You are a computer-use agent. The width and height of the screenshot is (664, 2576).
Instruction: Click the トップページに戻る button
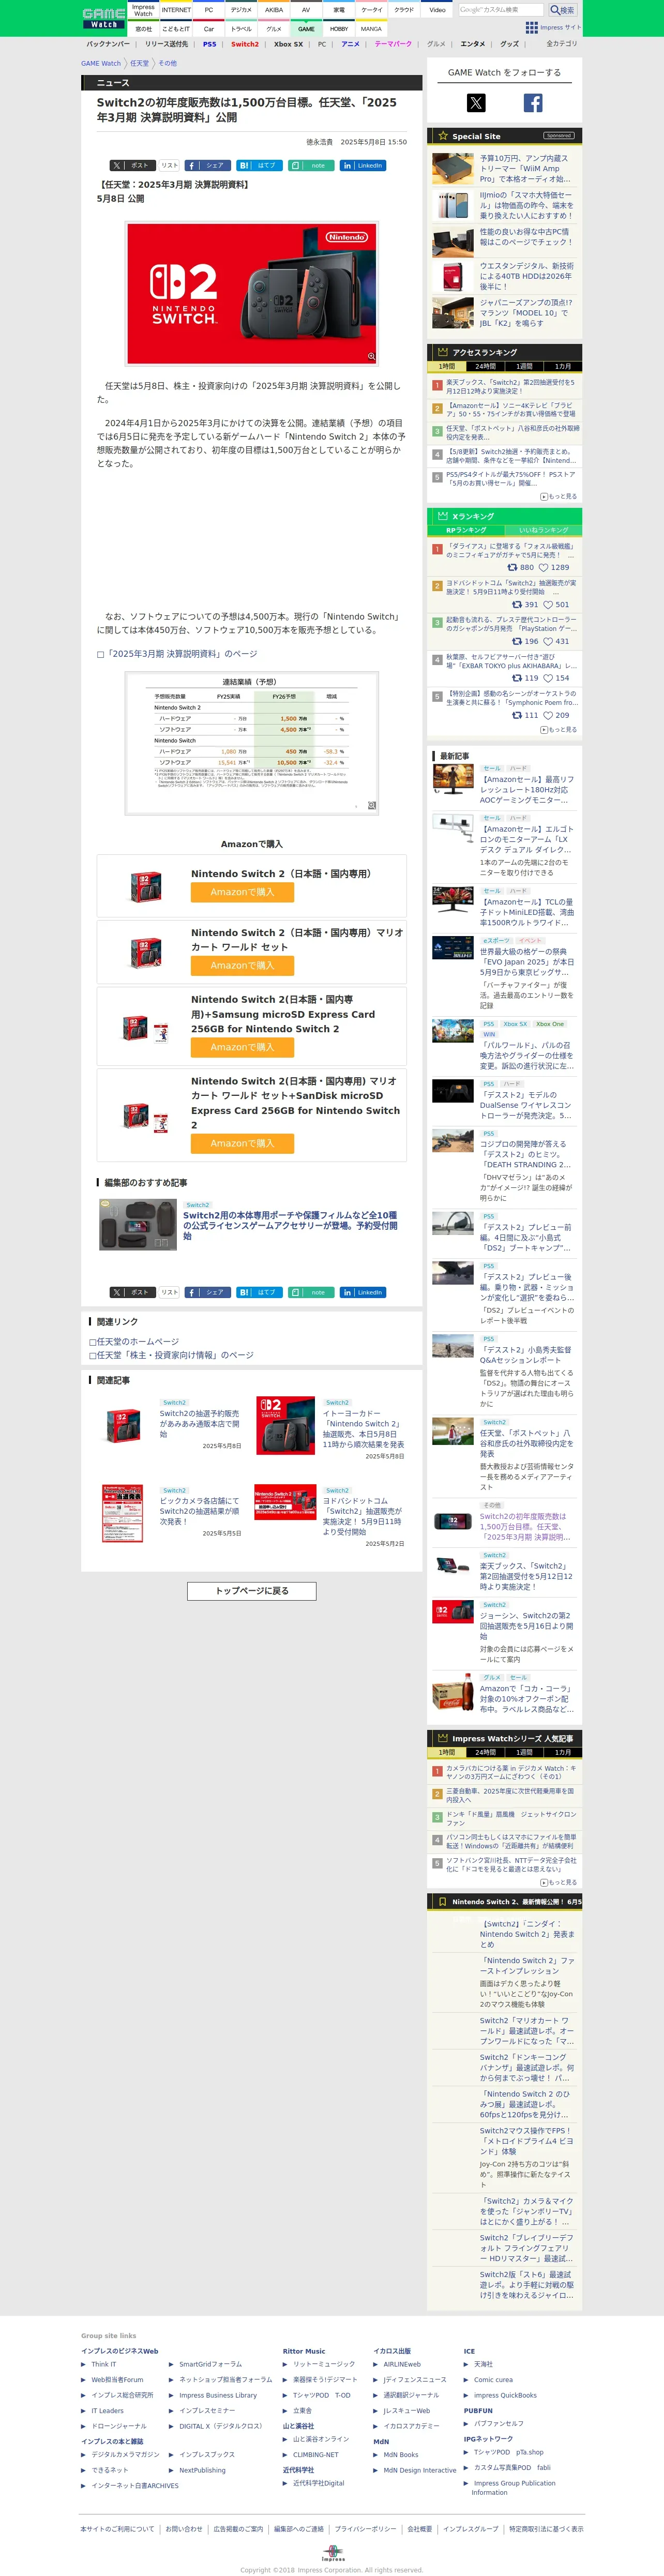coord(252,1590)
